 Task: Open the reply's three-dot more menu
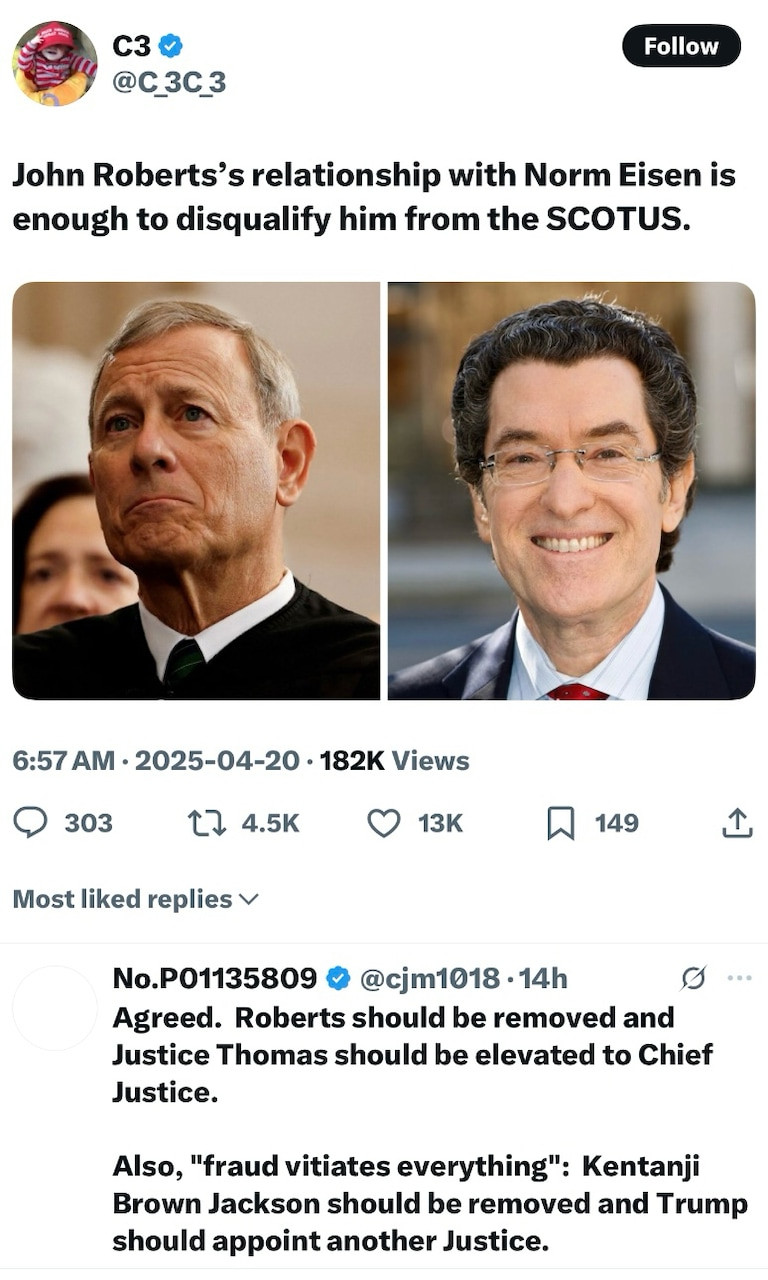[738, 977]
